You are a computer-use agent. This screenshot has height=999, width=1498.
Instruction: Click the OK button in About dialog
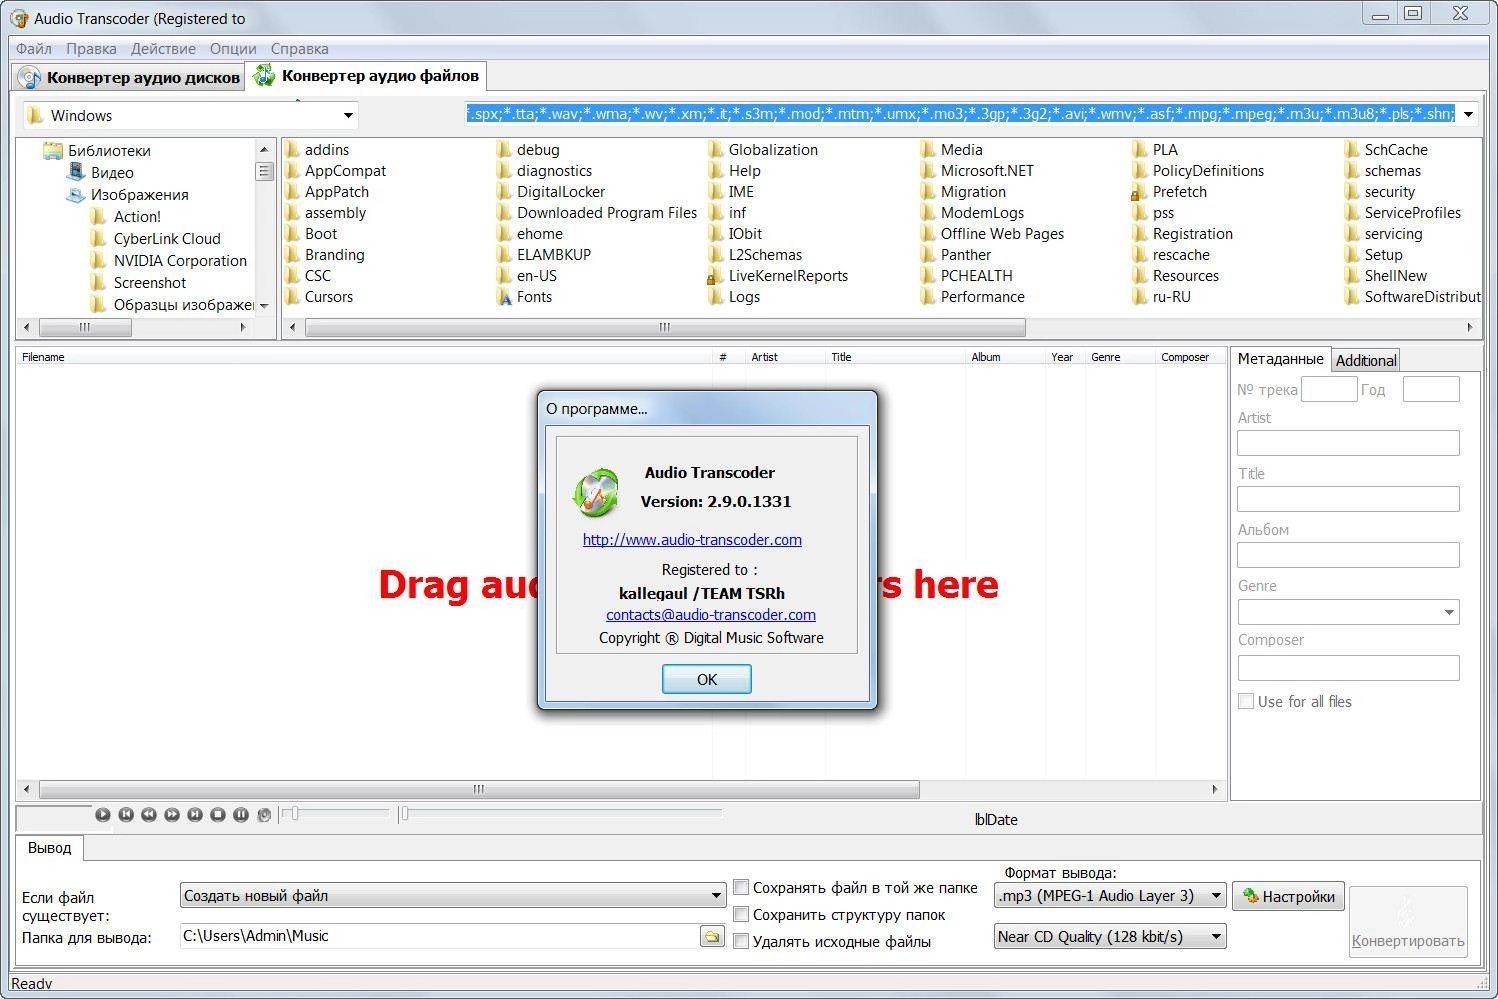706,679
